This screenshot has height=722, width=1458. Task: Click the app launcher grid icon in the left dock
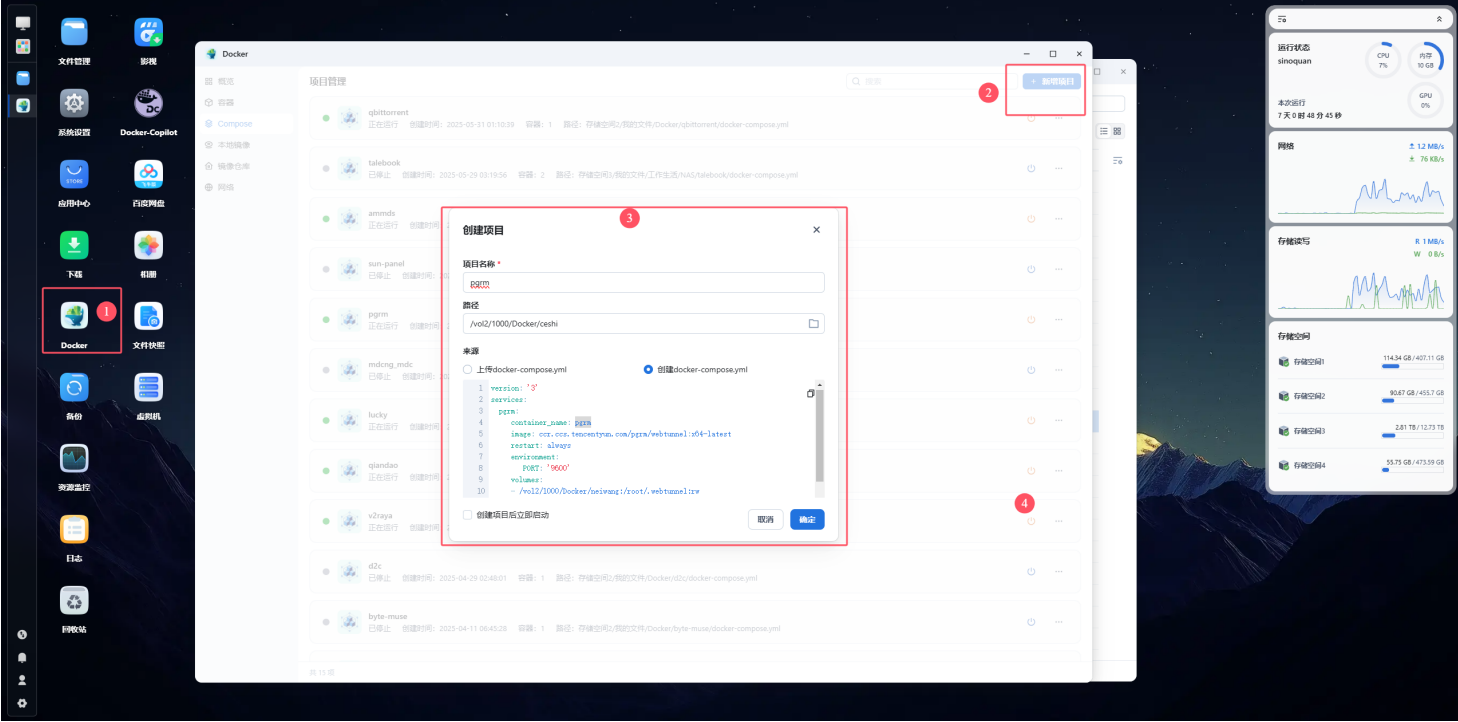click(22, 46)
